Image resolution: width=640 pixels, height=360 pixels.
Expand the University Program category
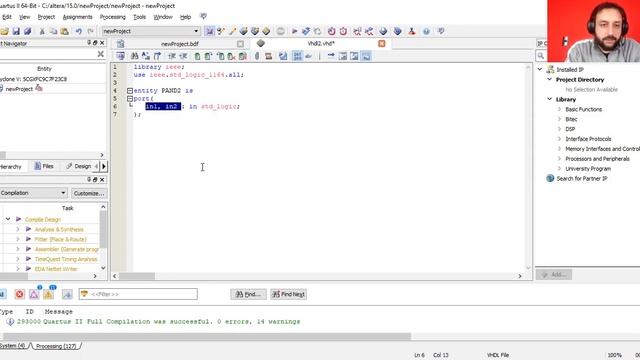560,169
